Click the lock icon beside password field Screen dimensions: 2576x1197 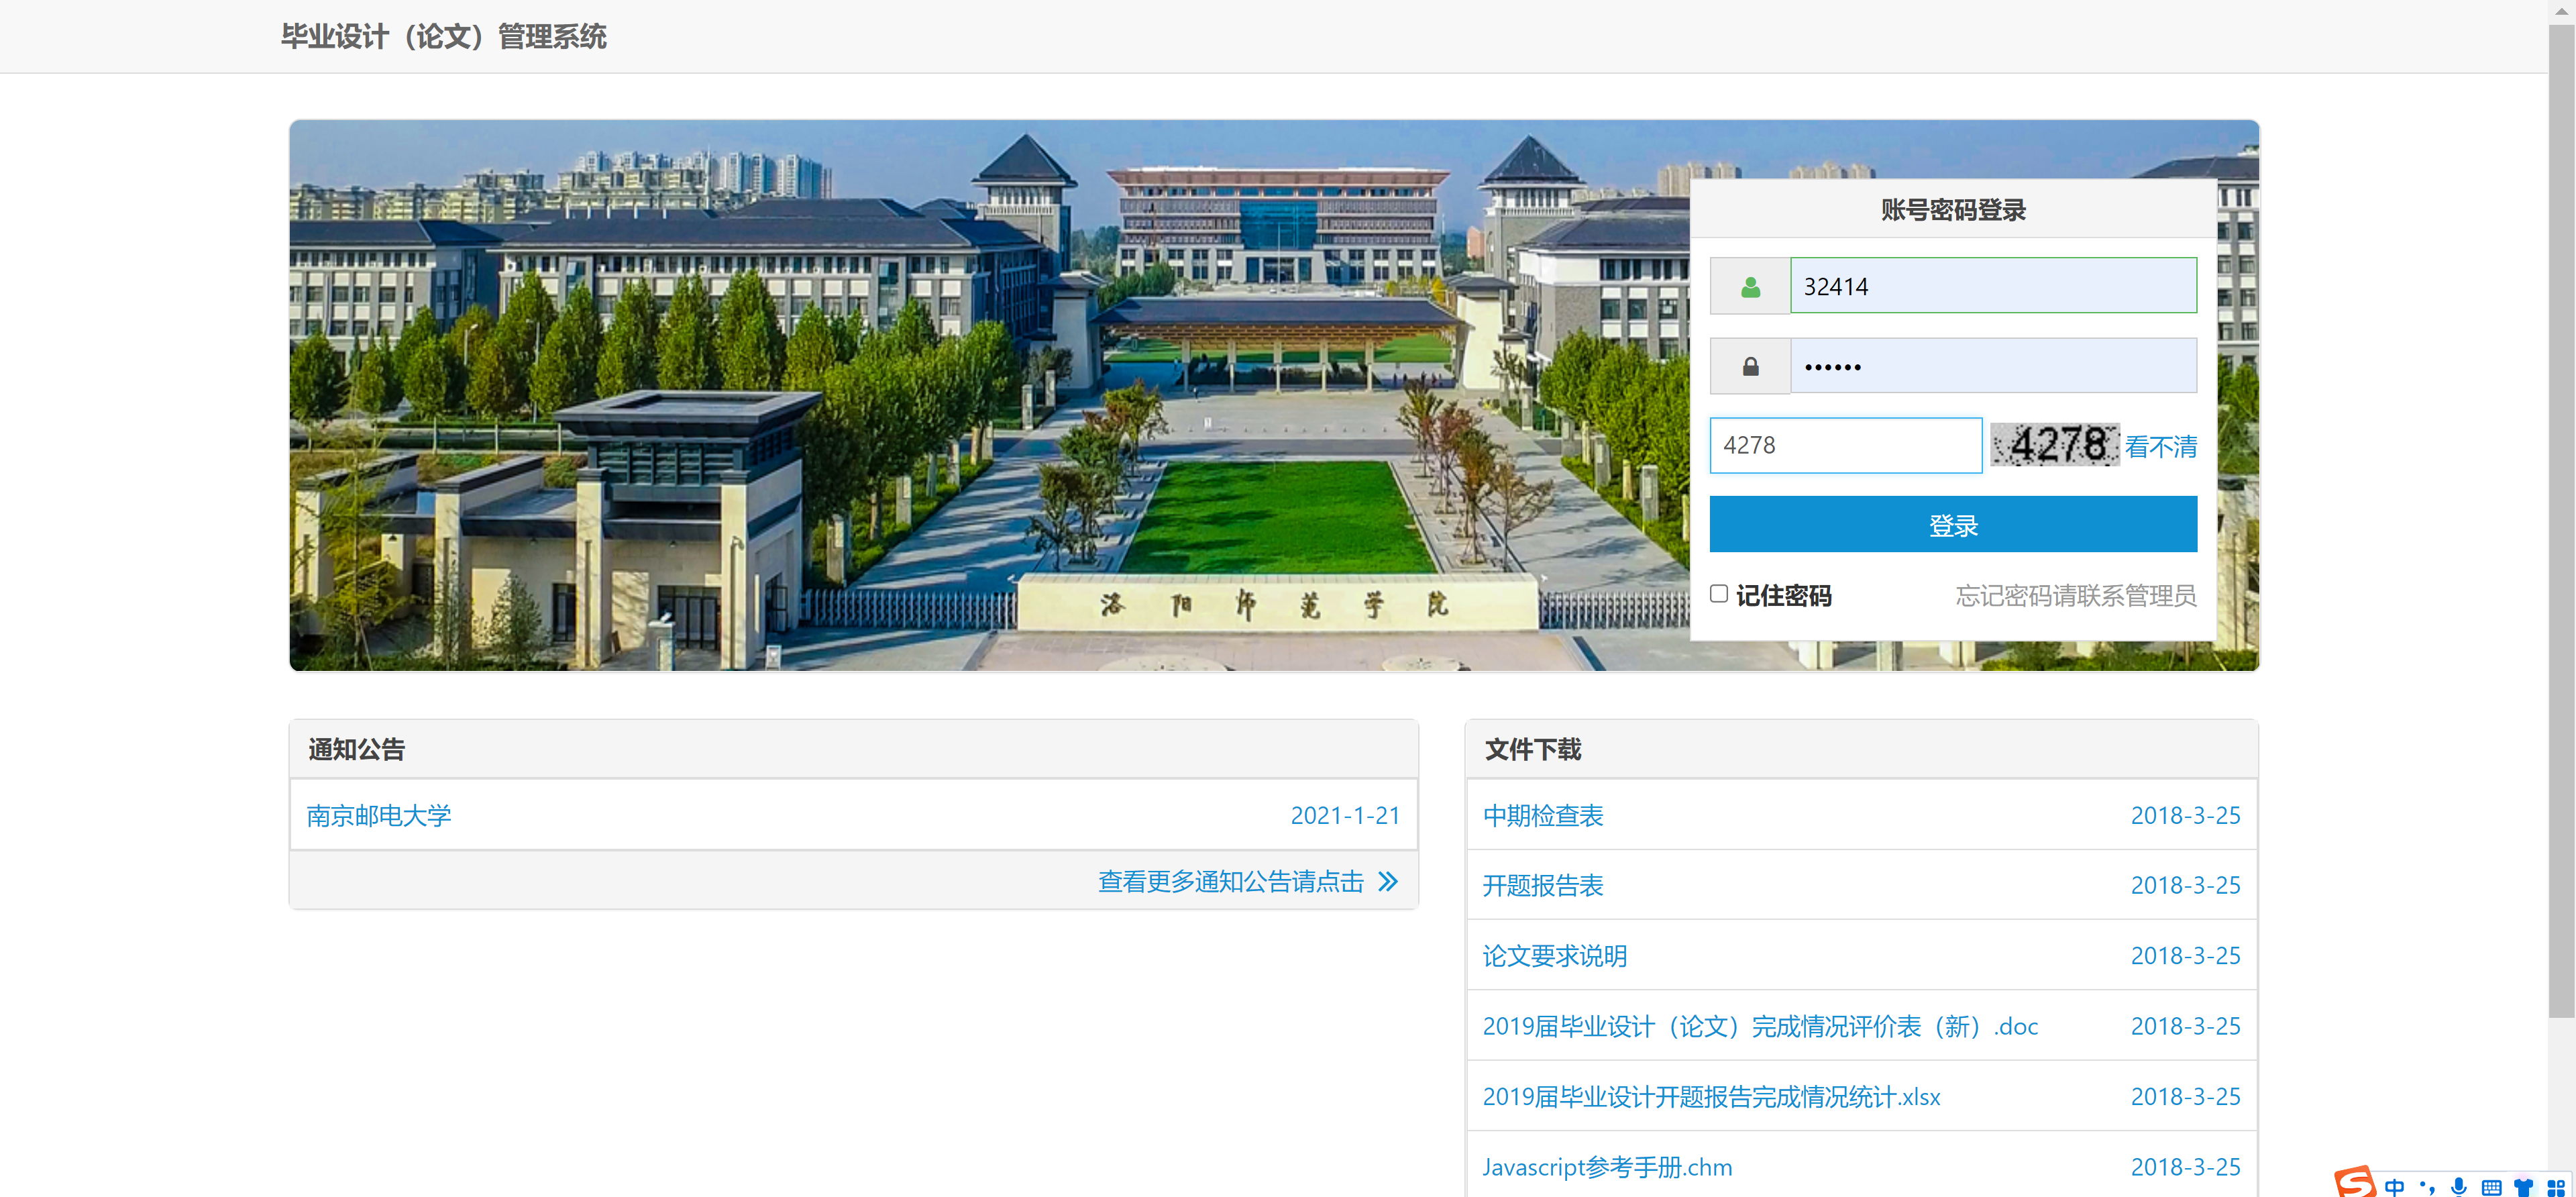click(1750, 367)
